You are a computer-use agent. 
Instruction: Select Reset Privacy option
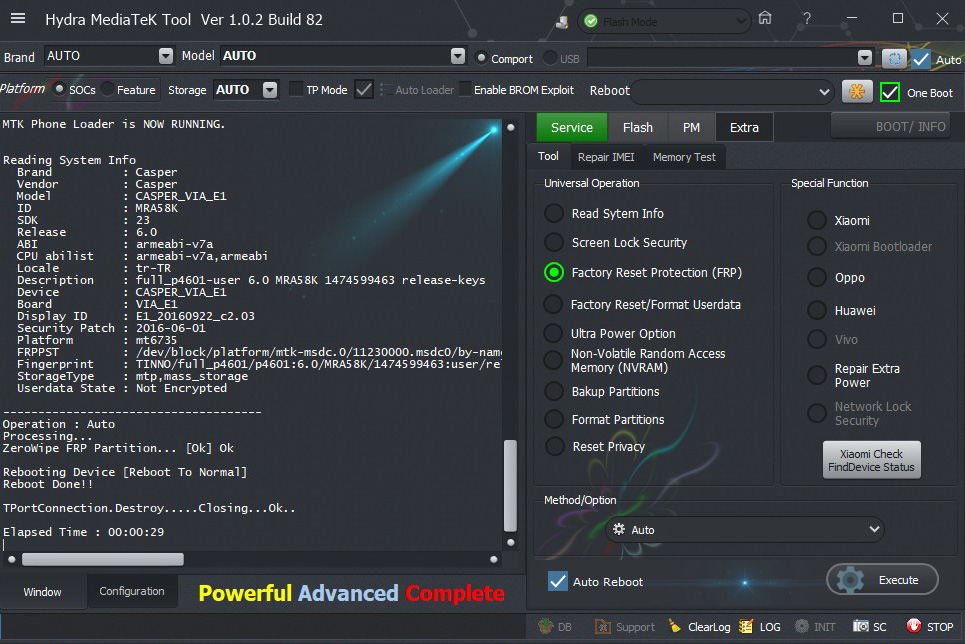555,446
